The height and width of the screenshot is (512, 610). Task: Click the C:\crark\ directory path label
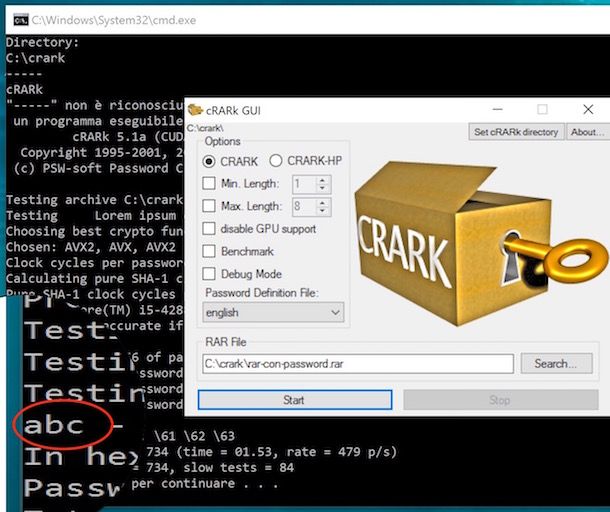point(205,128)
